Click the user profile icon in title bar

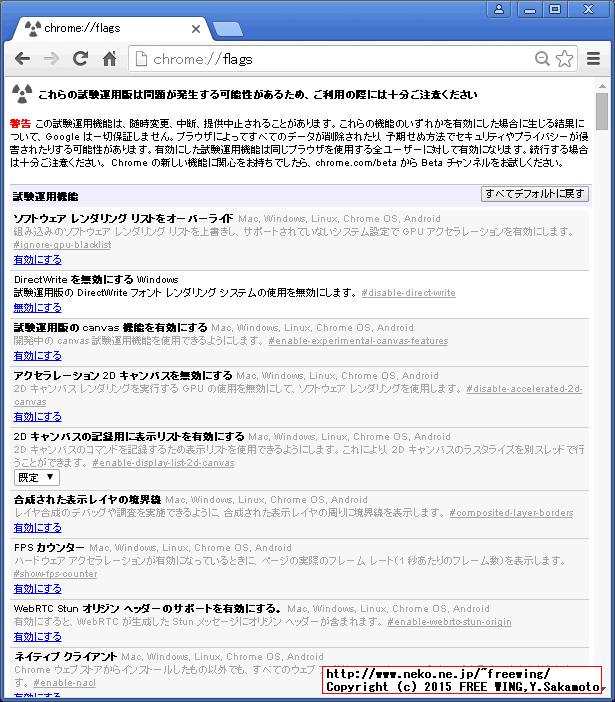[x=499, y=9]
